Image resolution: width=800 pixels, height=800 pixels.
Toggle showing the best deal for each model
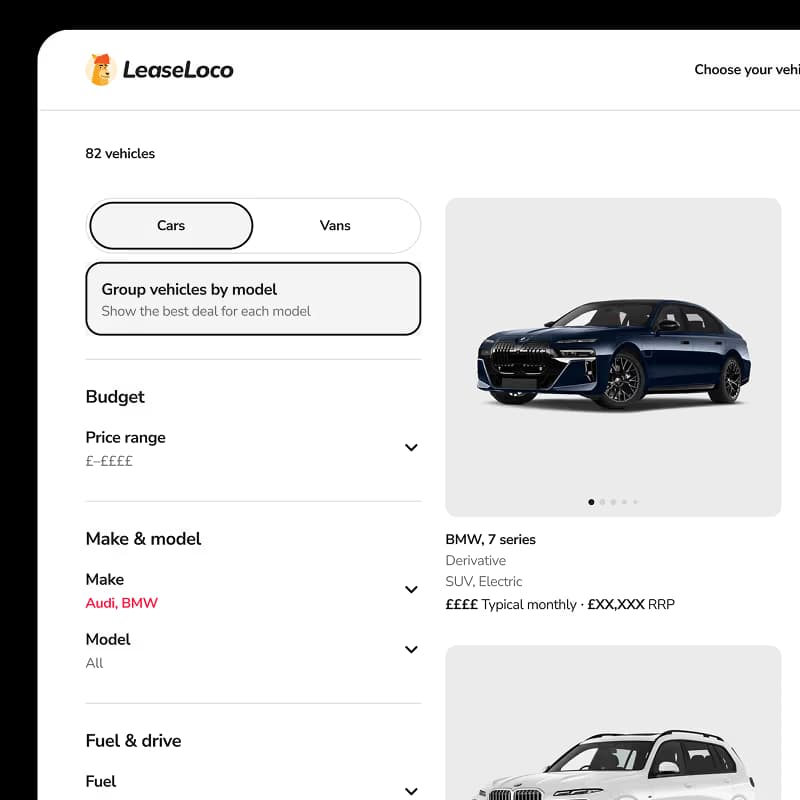click(253, 298)
